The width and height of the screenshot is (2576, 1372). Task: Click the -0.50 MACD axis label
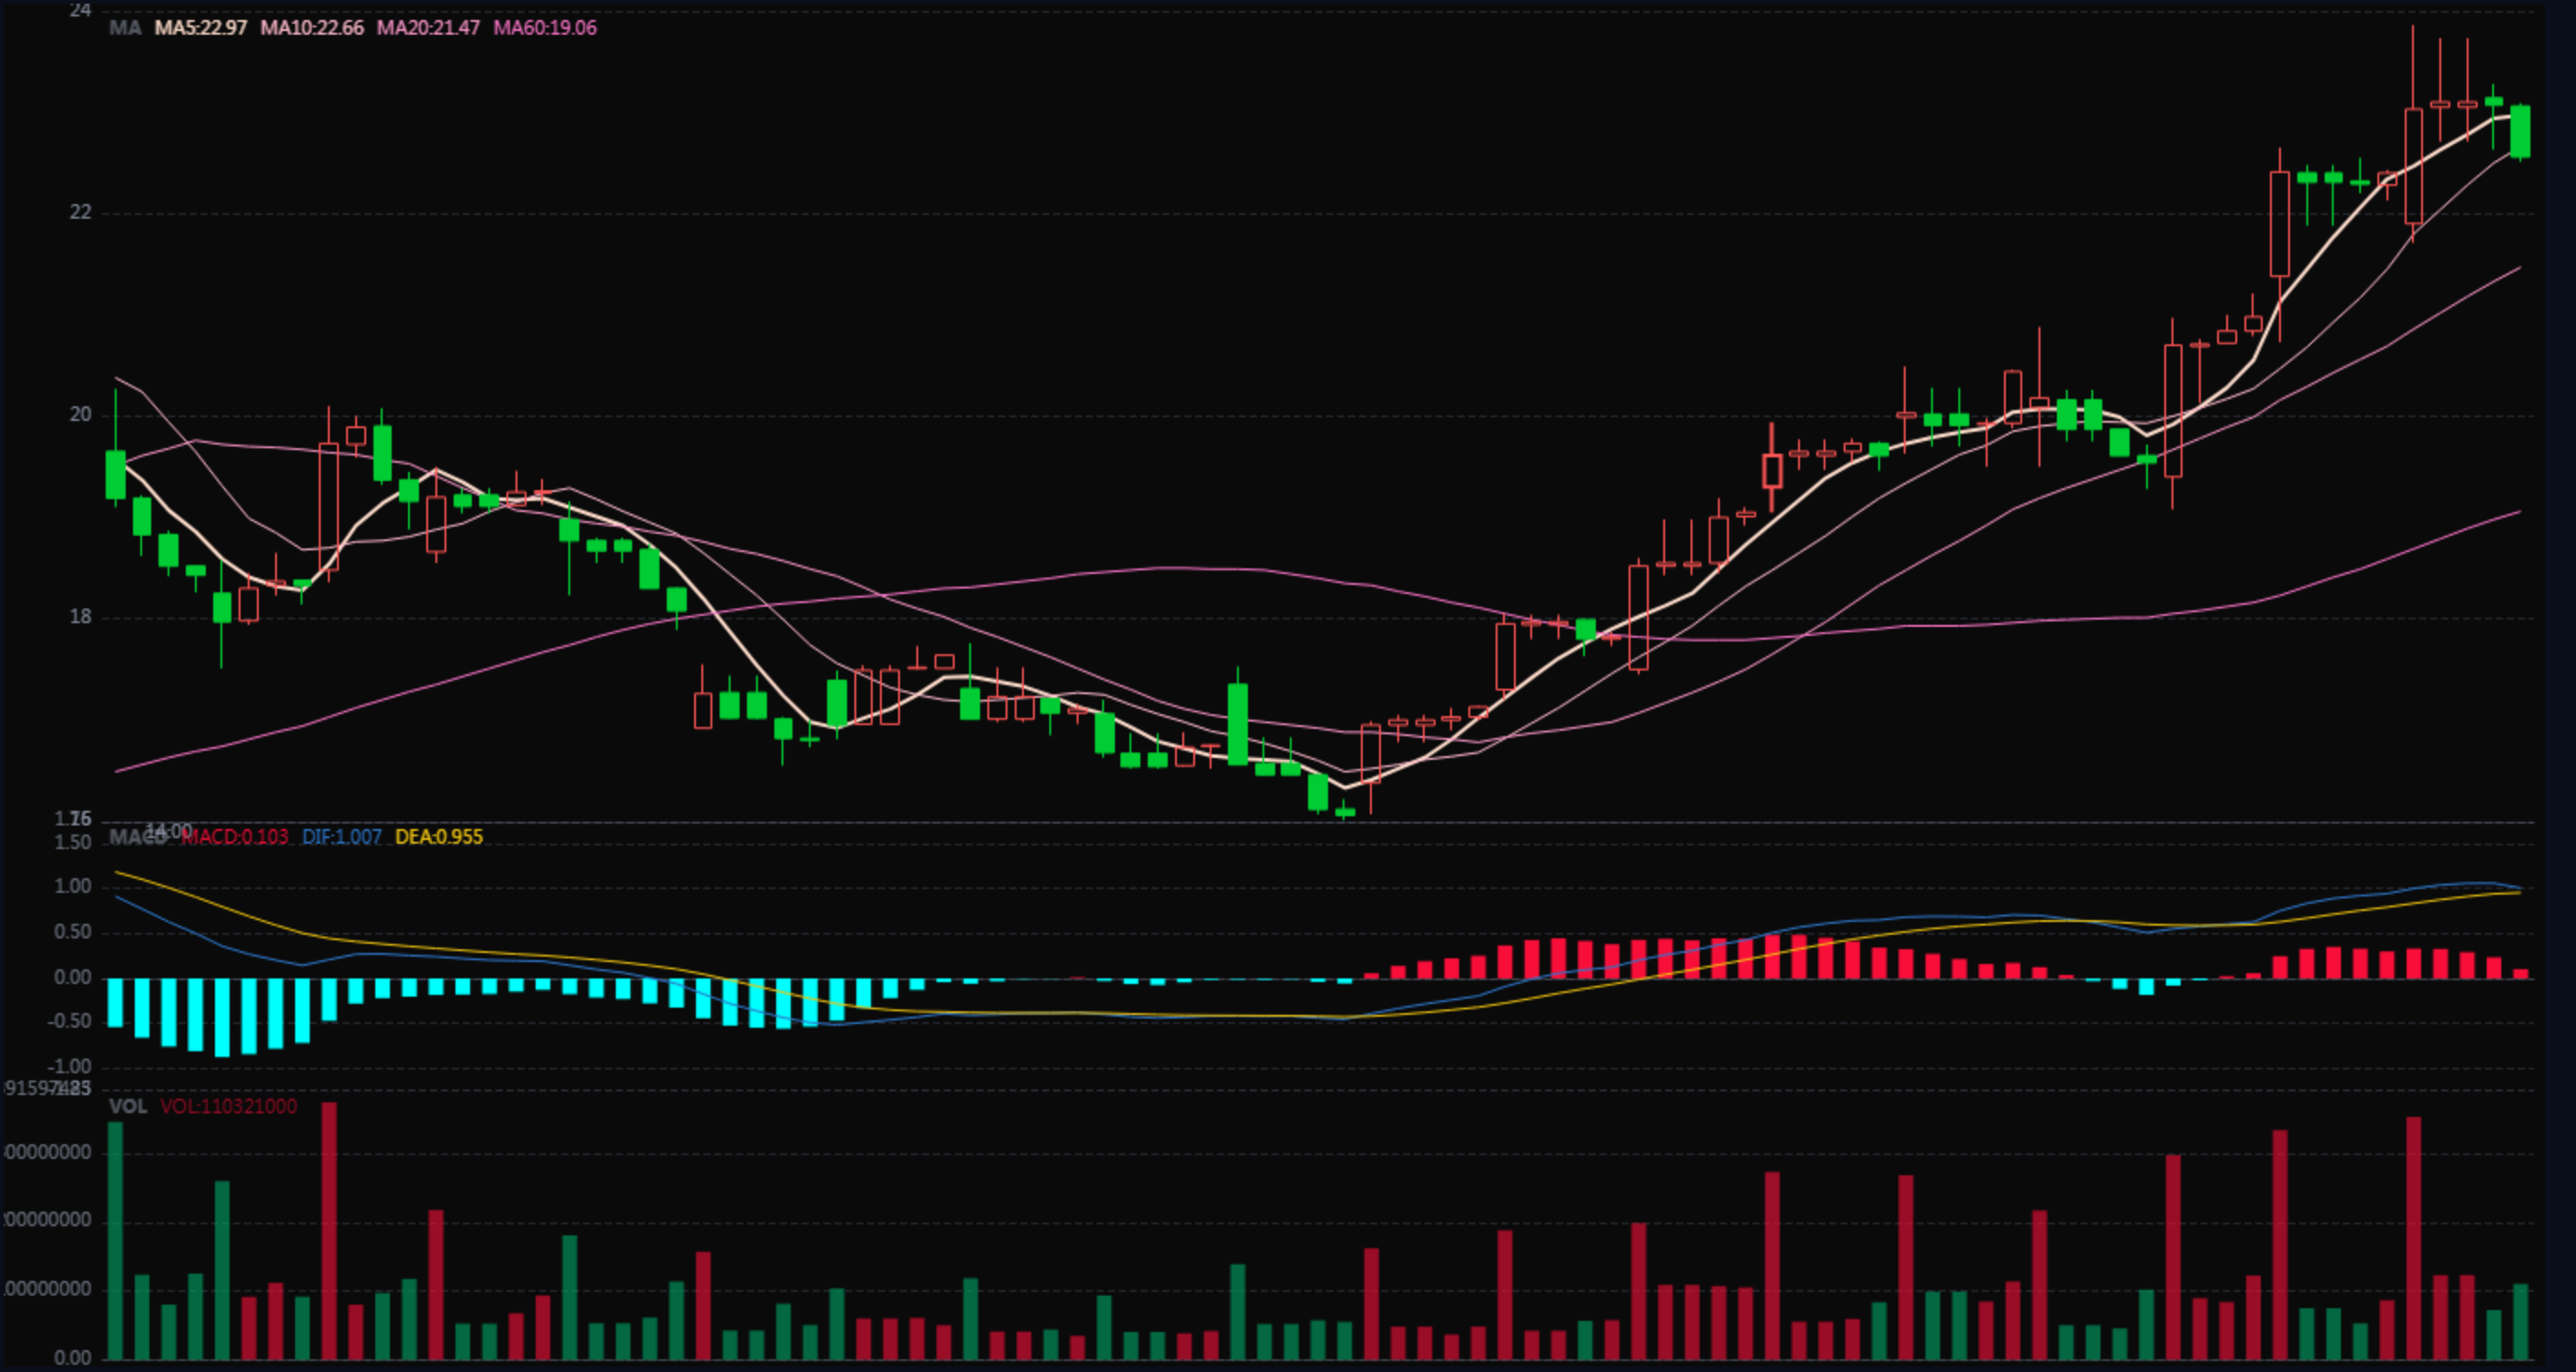click(70, 1021)
